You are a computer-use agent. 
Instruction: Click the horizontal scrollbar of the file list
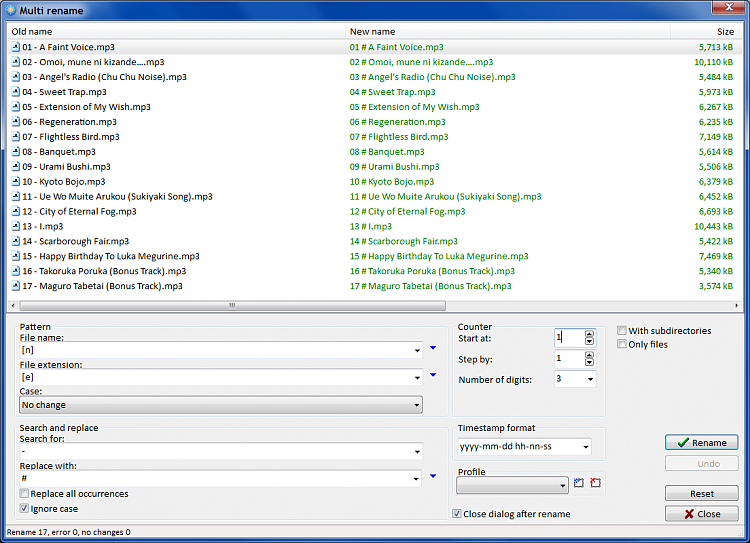230,306
